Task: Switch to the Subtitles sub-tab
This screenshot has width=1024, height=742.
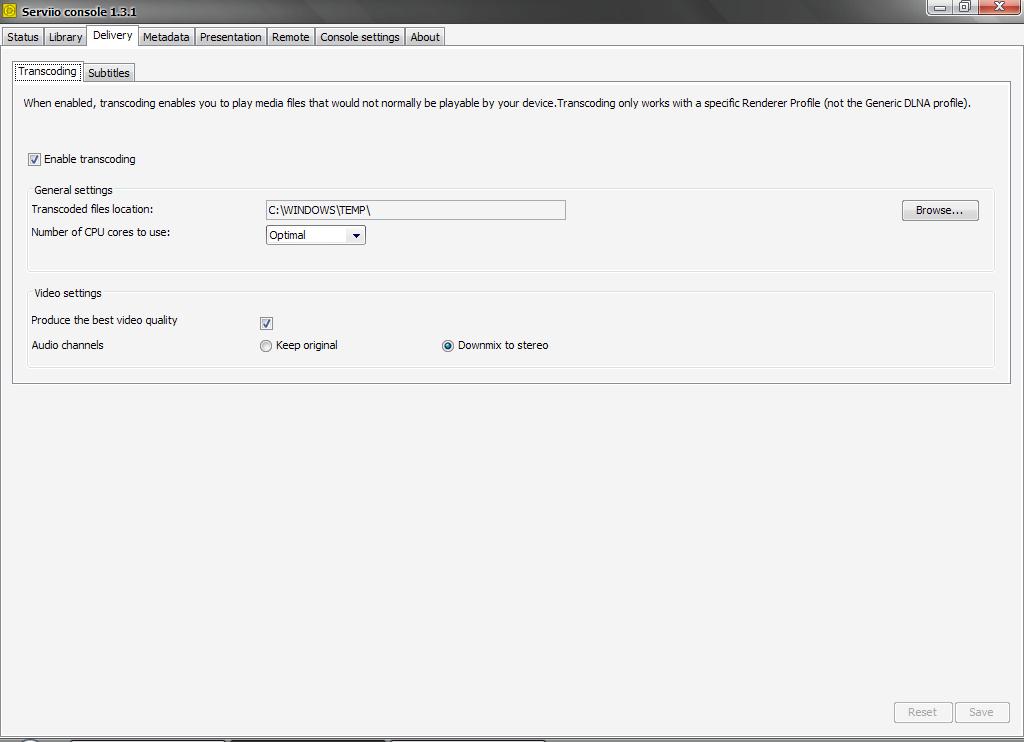Action: [108, 73]
